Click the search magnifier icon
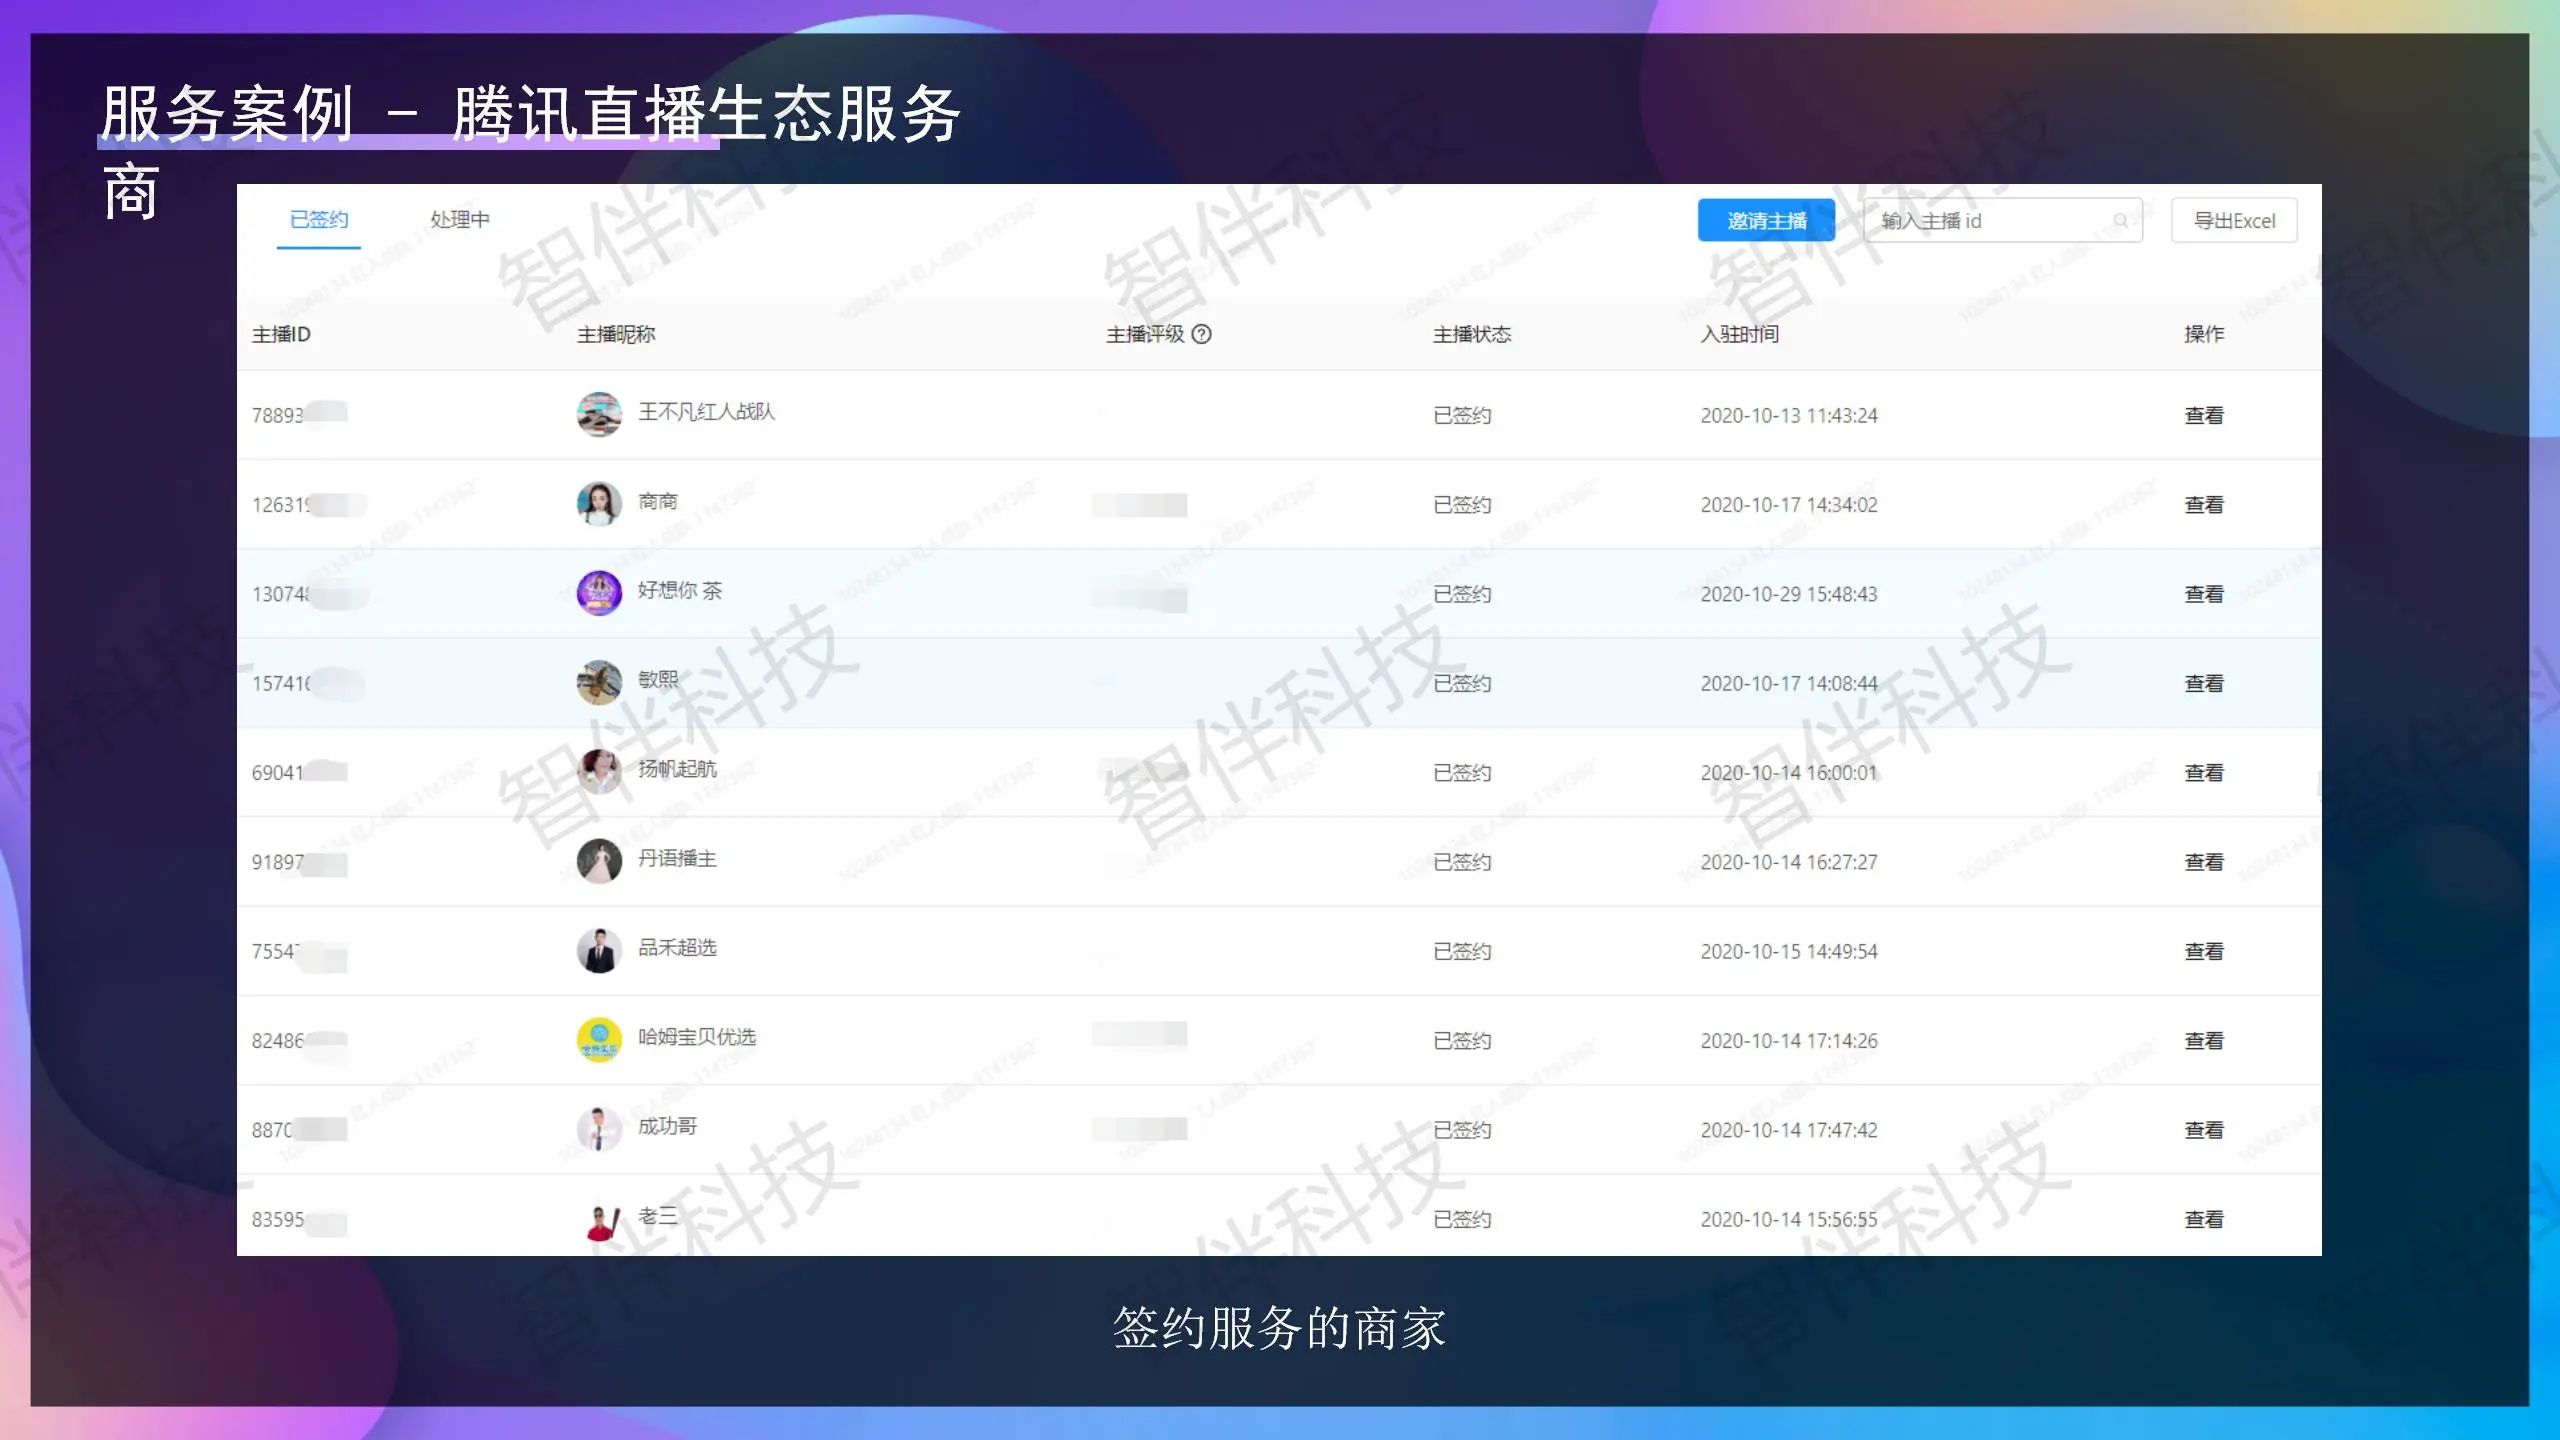 (2119, 221)
